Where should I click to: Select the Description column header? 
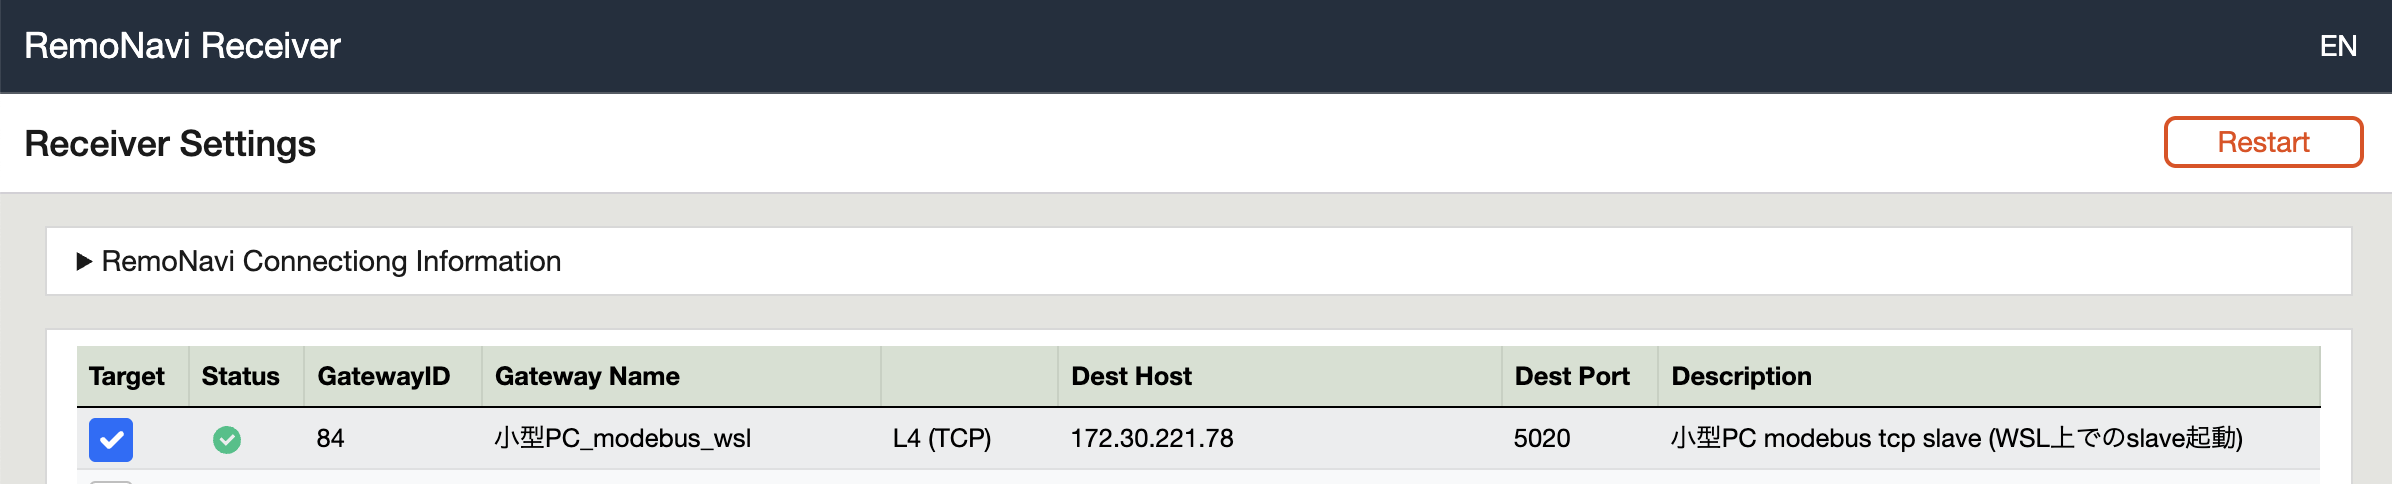[x=1741, y=376]
